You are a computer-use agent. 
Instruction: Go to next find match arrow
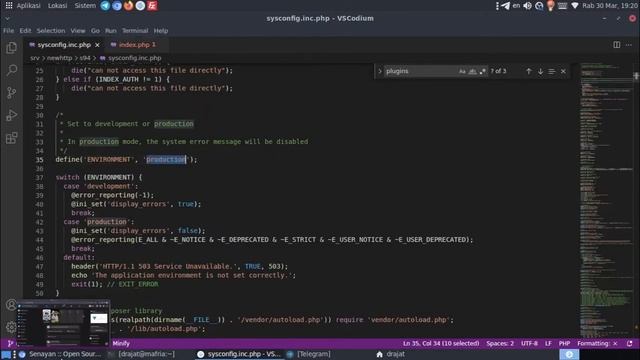point(540,71)
